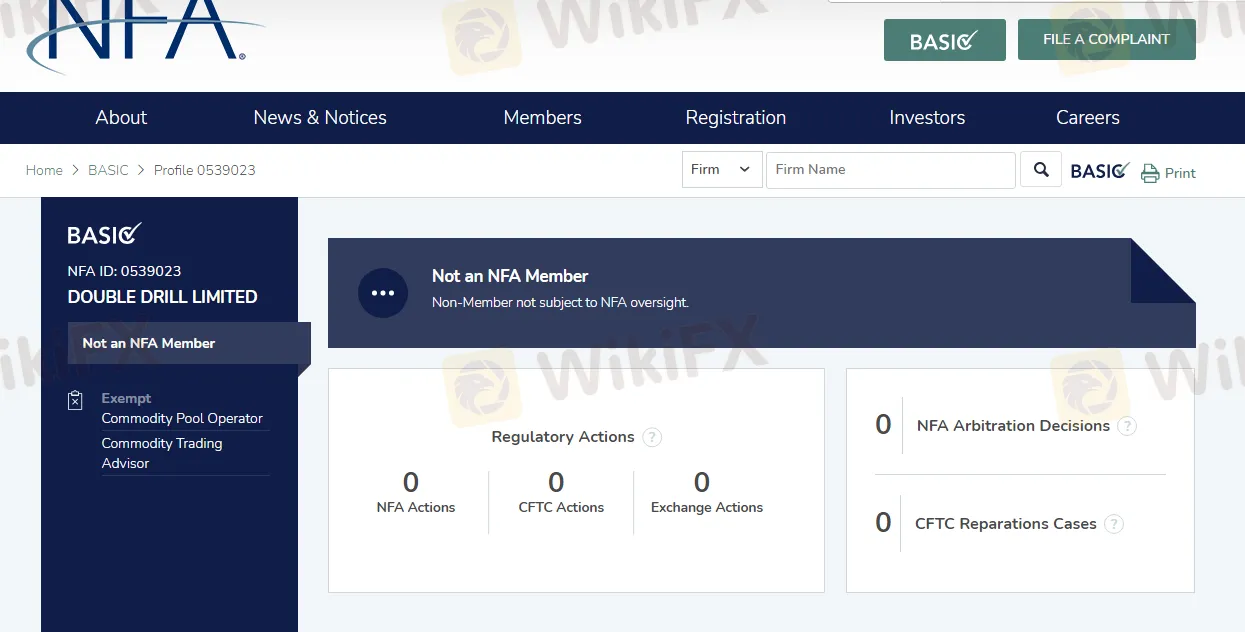
Task: Click the BASIC logo beside Print
Action: pos(1100,171)
